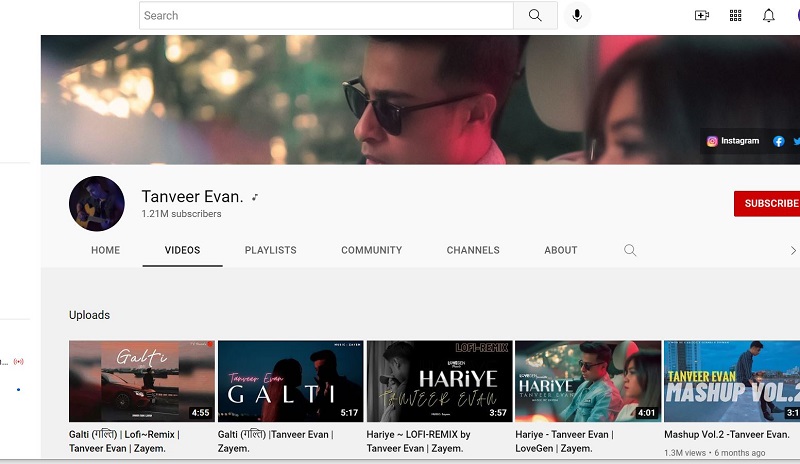This screenshot has width=800, height=464.
Task: Open the COMMUNITY tab
Action: 371,250
